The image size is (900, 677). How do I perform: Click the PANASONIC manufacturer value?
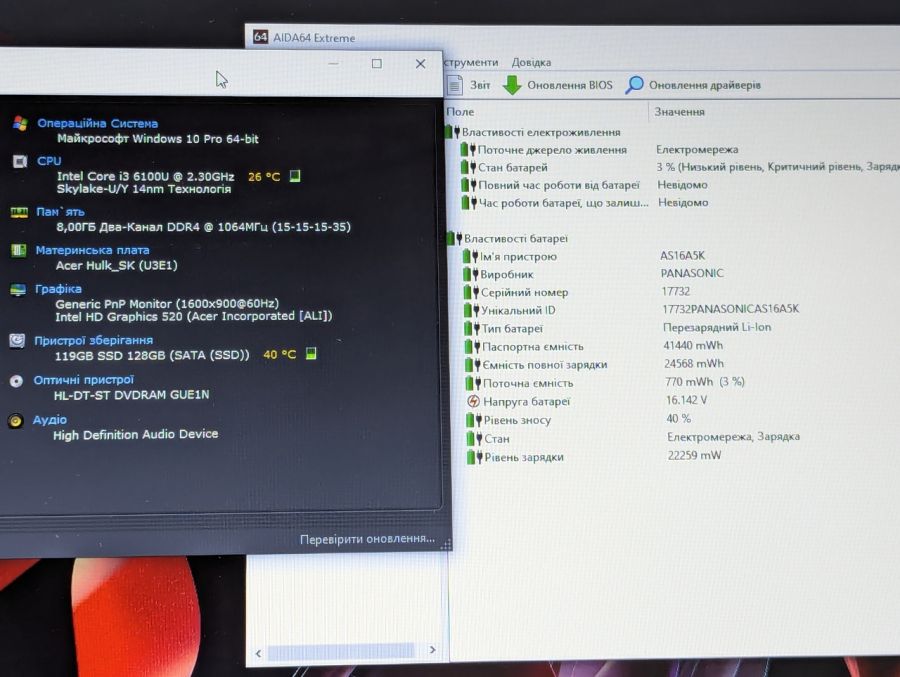coord(692,273)
